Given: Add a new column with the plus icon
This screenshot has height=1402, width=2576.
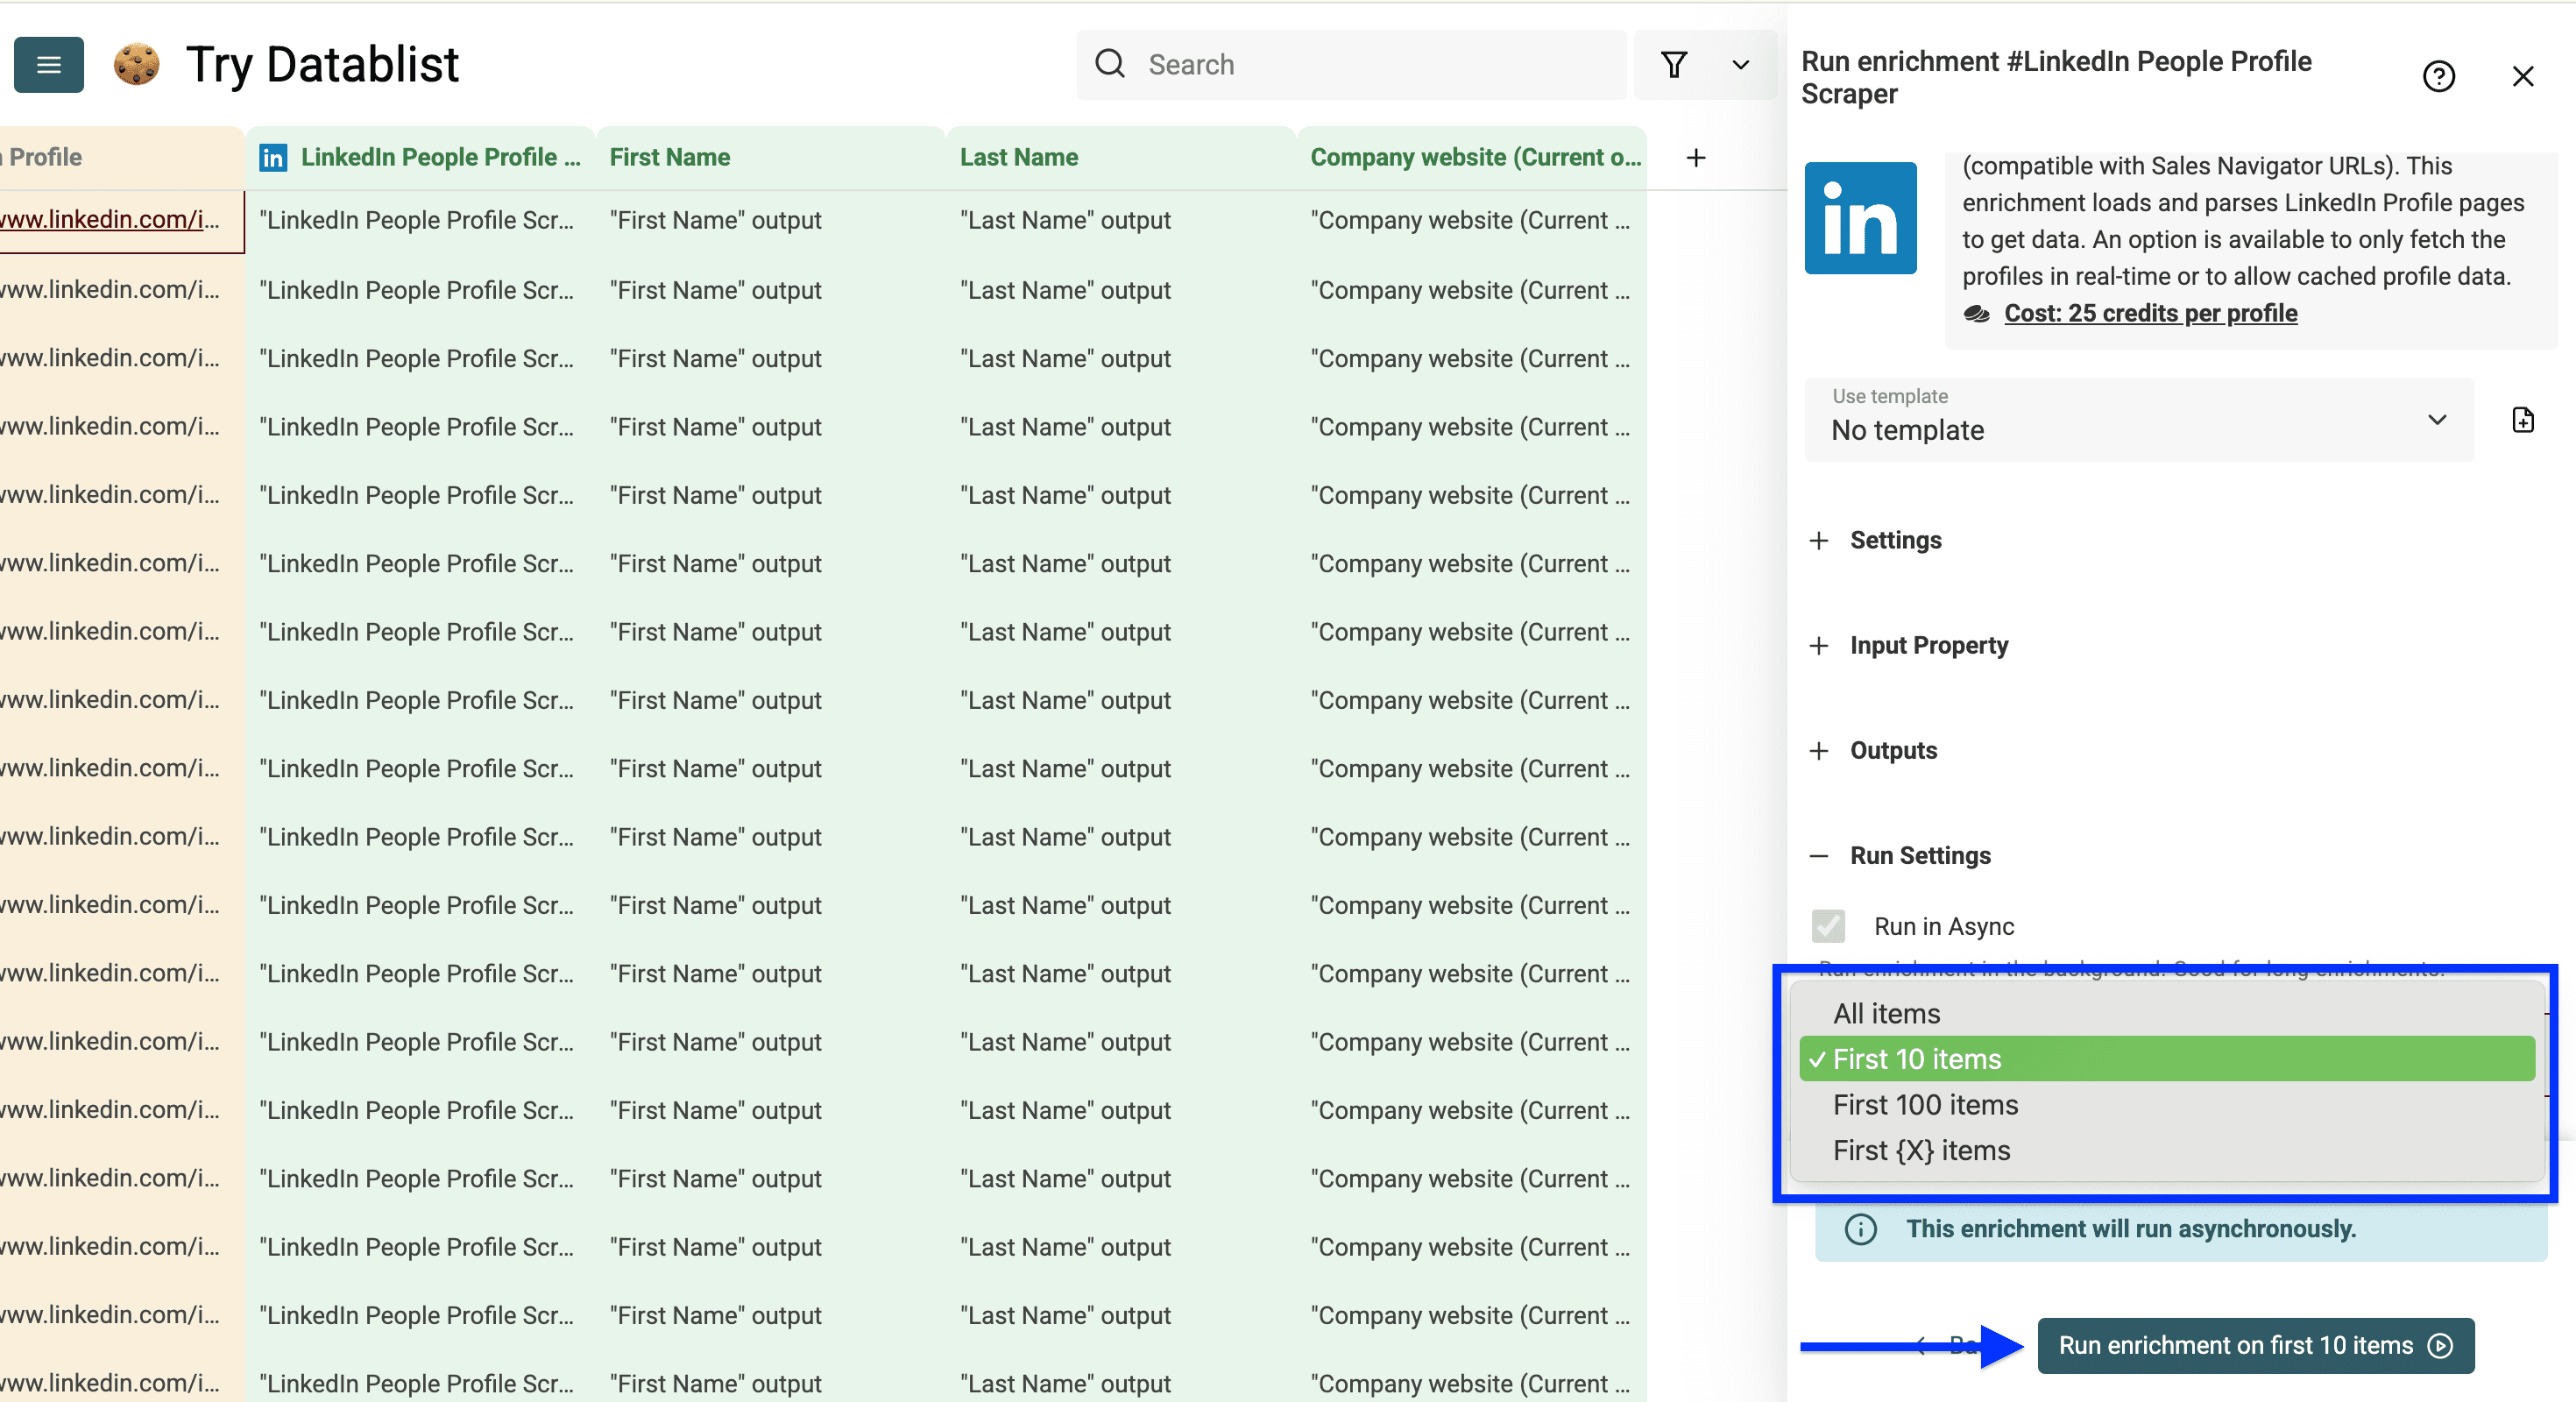Looking at the screenshot, I should point(1696,157).
